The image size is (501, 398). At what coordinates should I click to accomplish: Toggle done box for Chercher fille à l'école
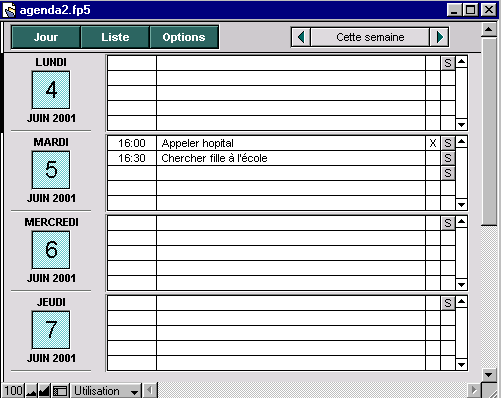point(433,158)
